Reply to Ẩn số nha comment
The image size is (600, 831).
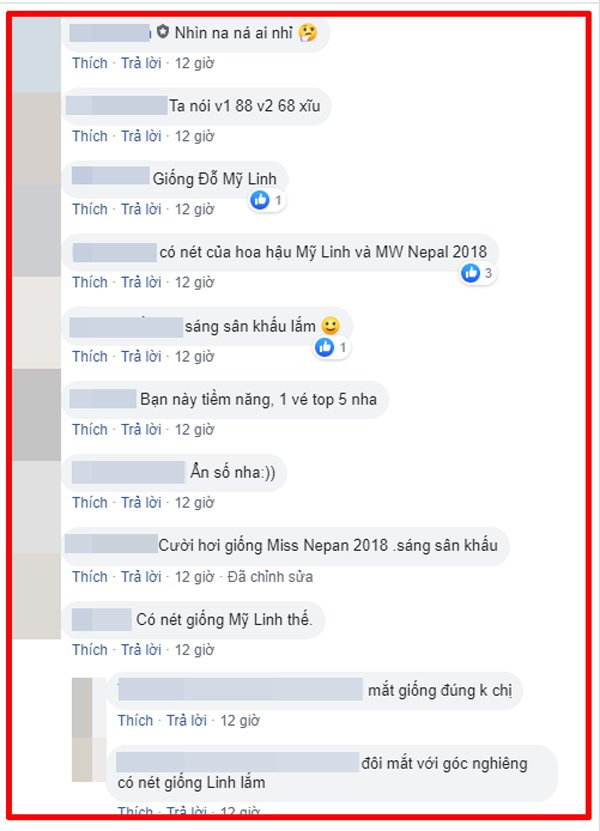[x=141, y=502]
